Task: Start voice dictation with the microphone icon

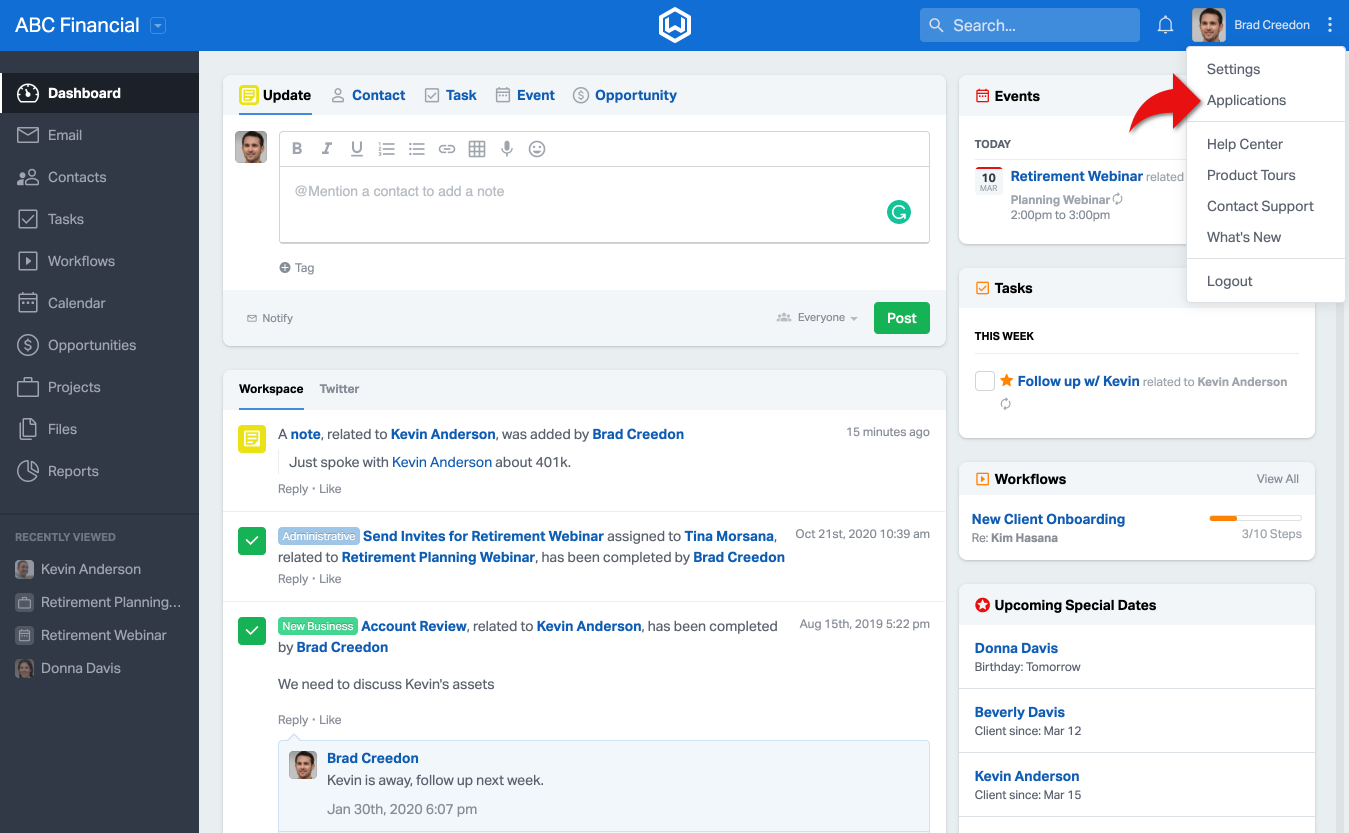Action: pyautogui.click(x=507, y=148)
